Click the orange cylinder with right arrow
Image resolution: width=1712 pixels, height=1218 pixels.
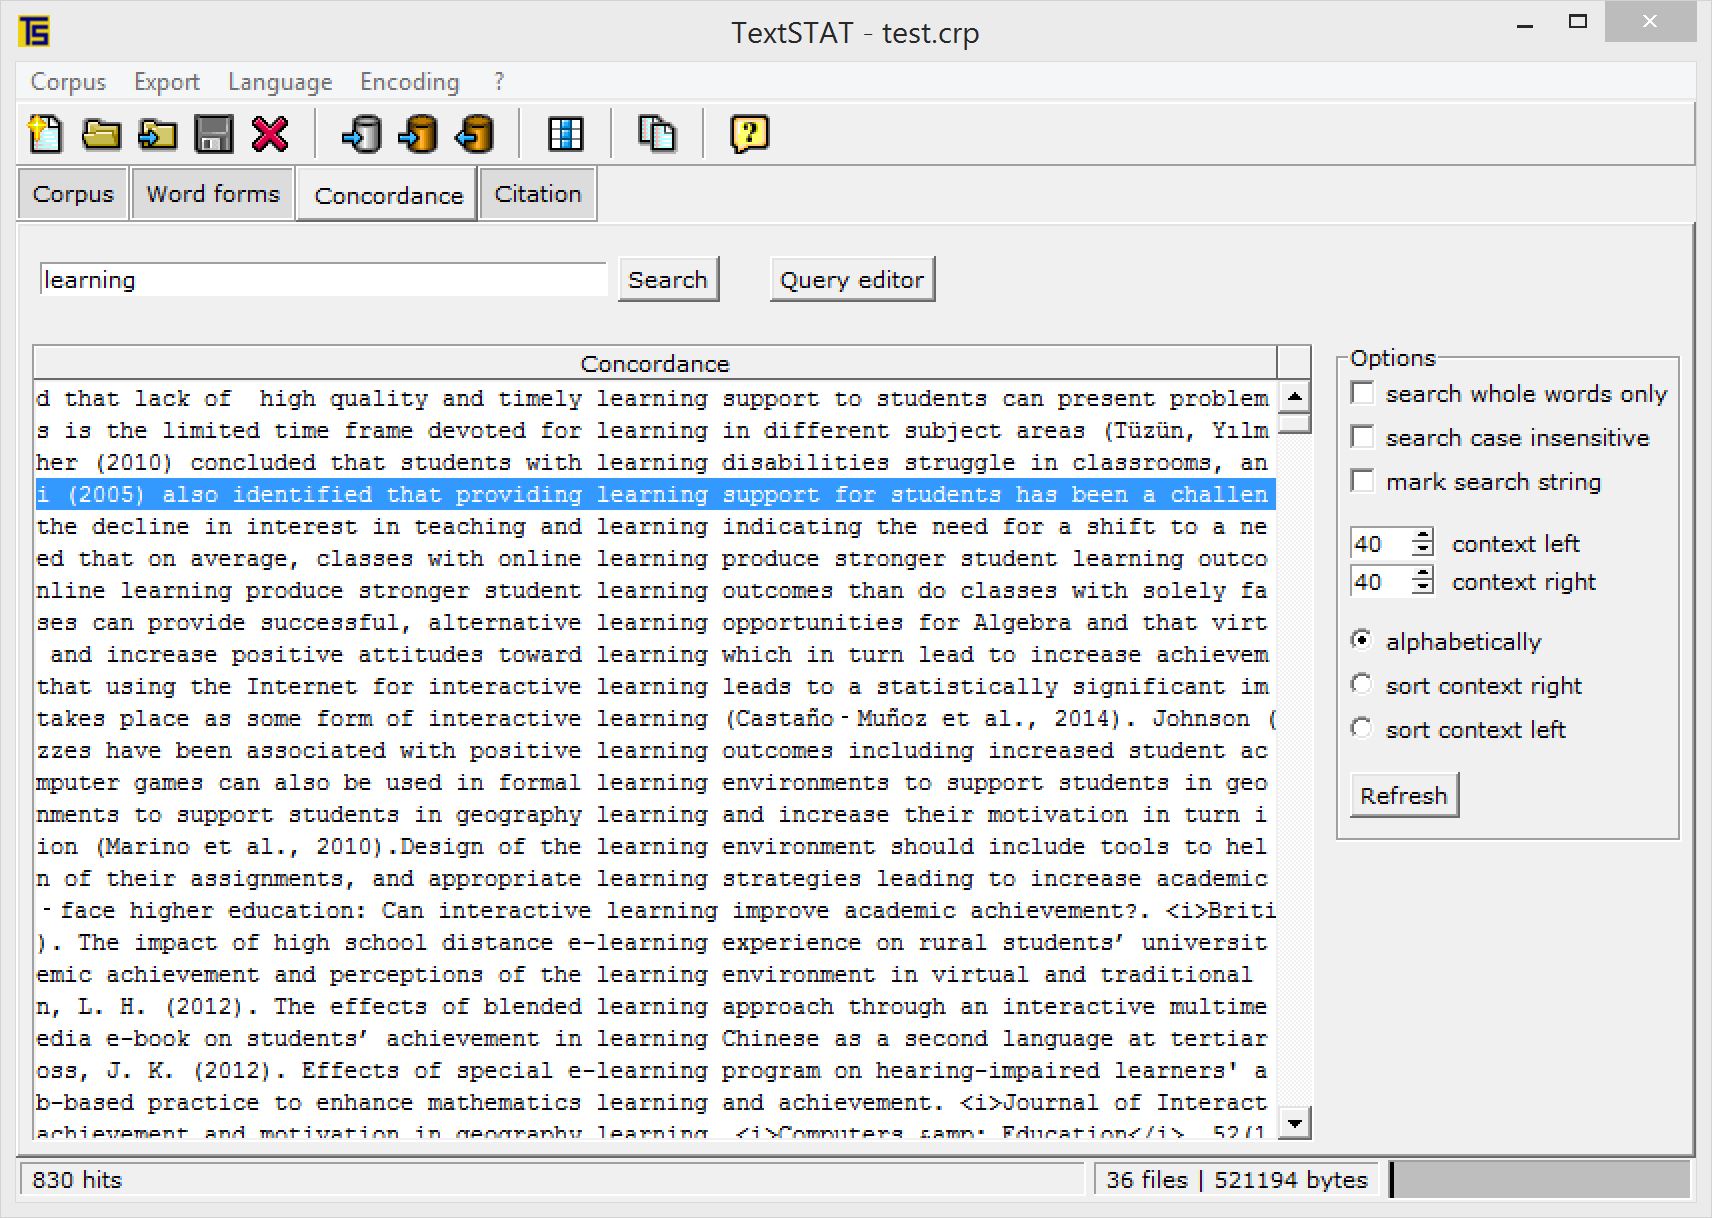click(418, 134)
